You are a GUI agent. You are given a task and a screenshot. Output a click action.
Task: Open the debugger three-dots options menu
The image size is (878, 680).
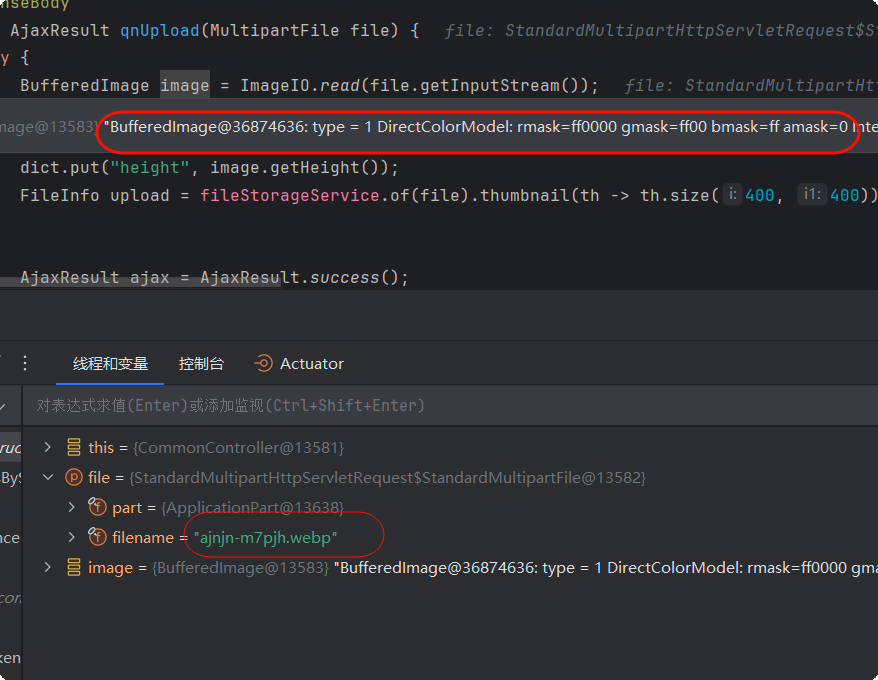click(26, 363)
